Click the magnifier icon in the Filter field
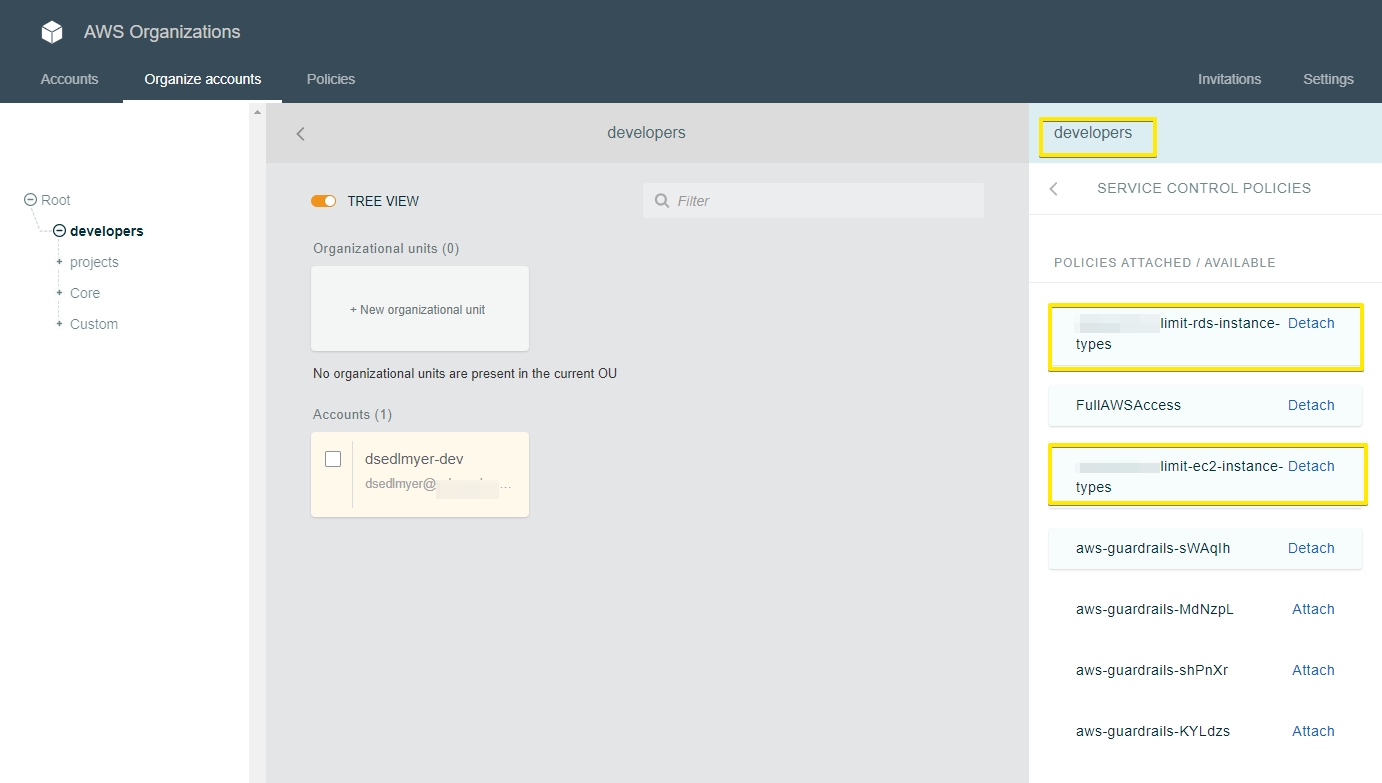 pyautogui.click(x=661, y=200)
